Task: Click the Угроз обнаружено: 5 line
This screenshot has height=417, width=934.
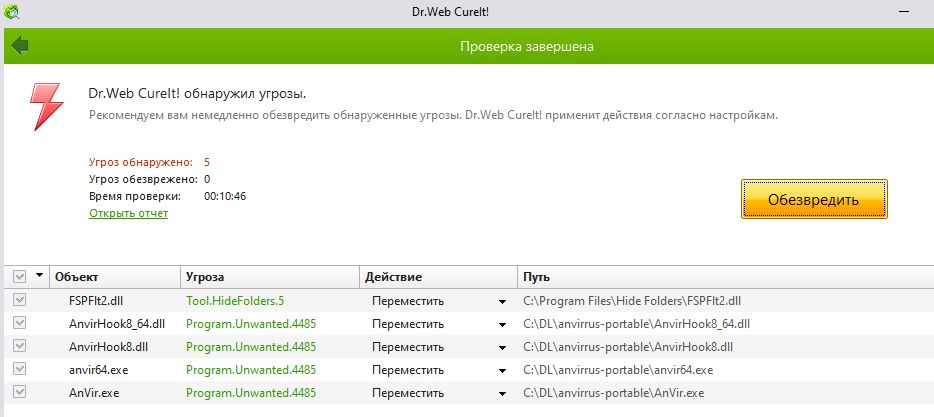Action: [149, 162]
